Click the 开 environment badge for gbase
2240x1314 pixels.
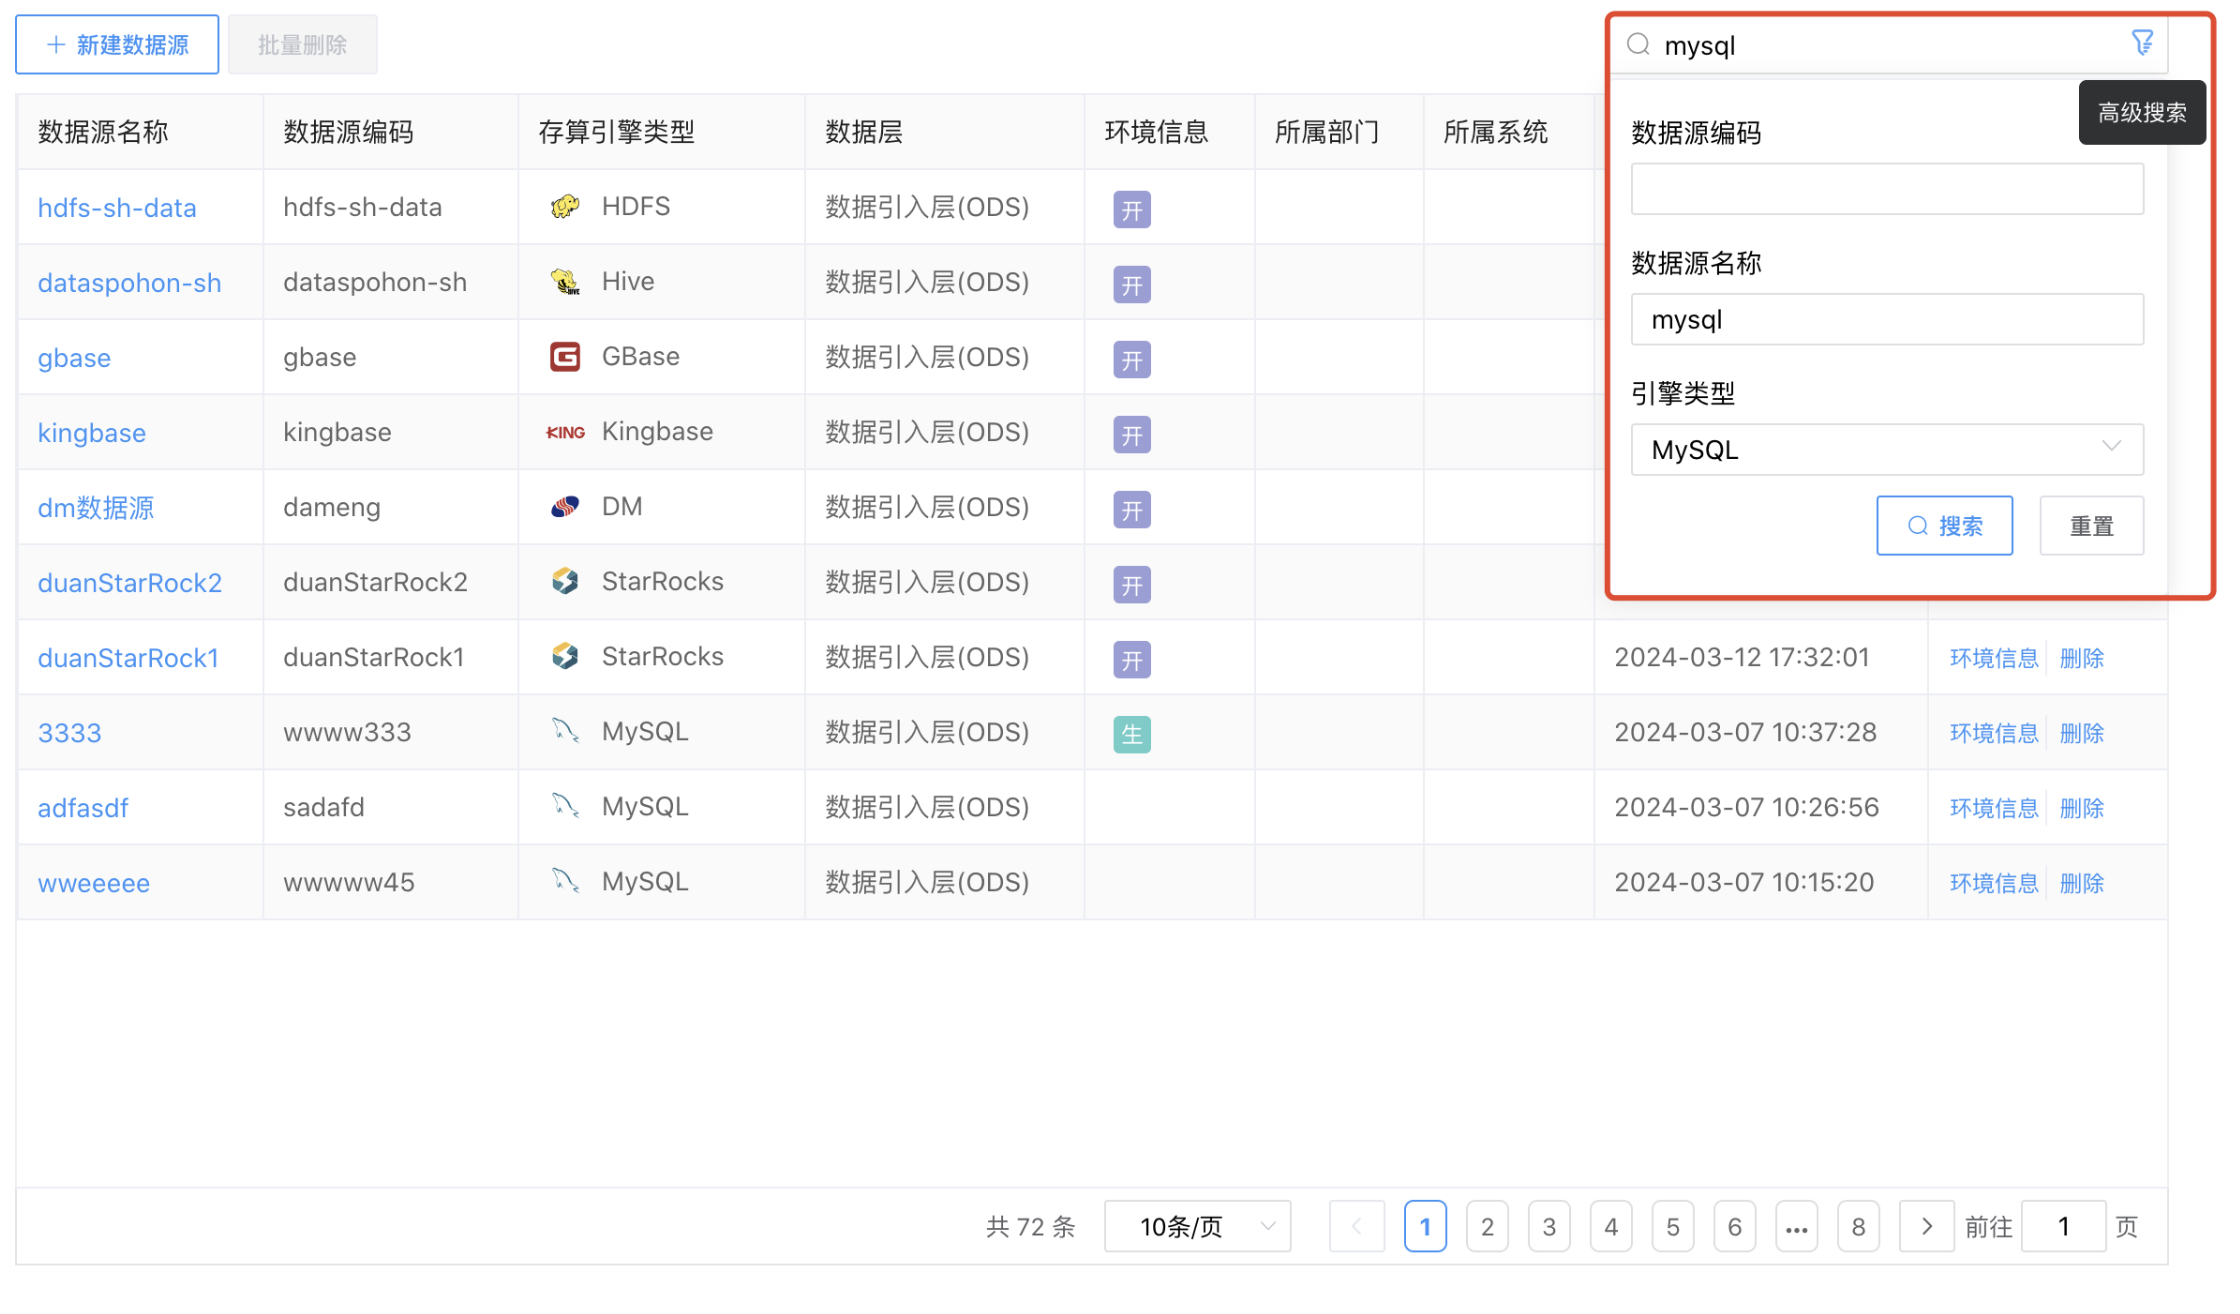[x=1131, y=359]
